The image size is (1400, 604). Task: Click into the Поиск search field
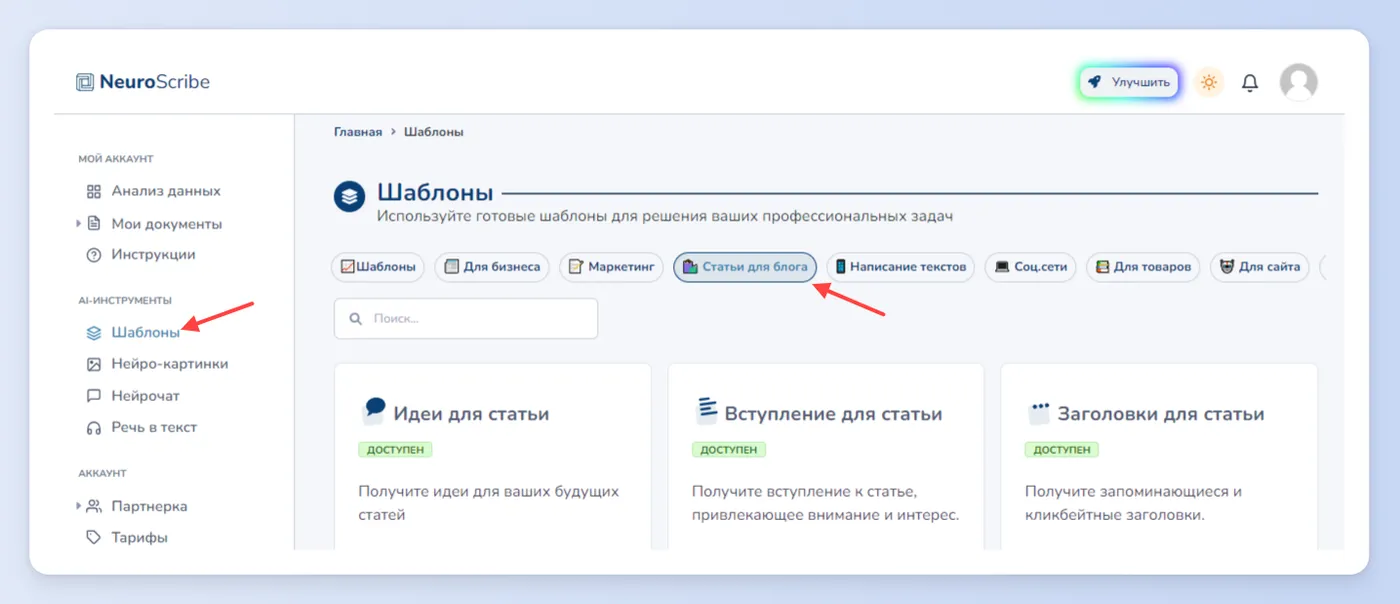466,319
